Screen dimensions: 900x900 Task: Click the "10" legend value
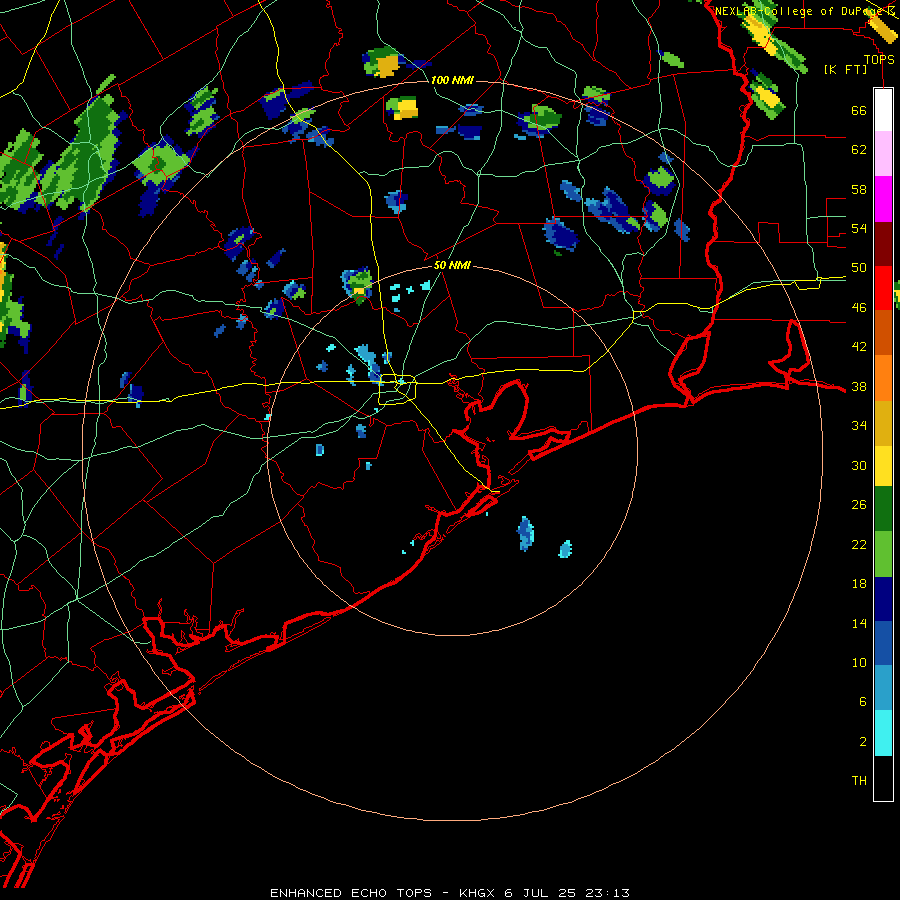[859, 663]
